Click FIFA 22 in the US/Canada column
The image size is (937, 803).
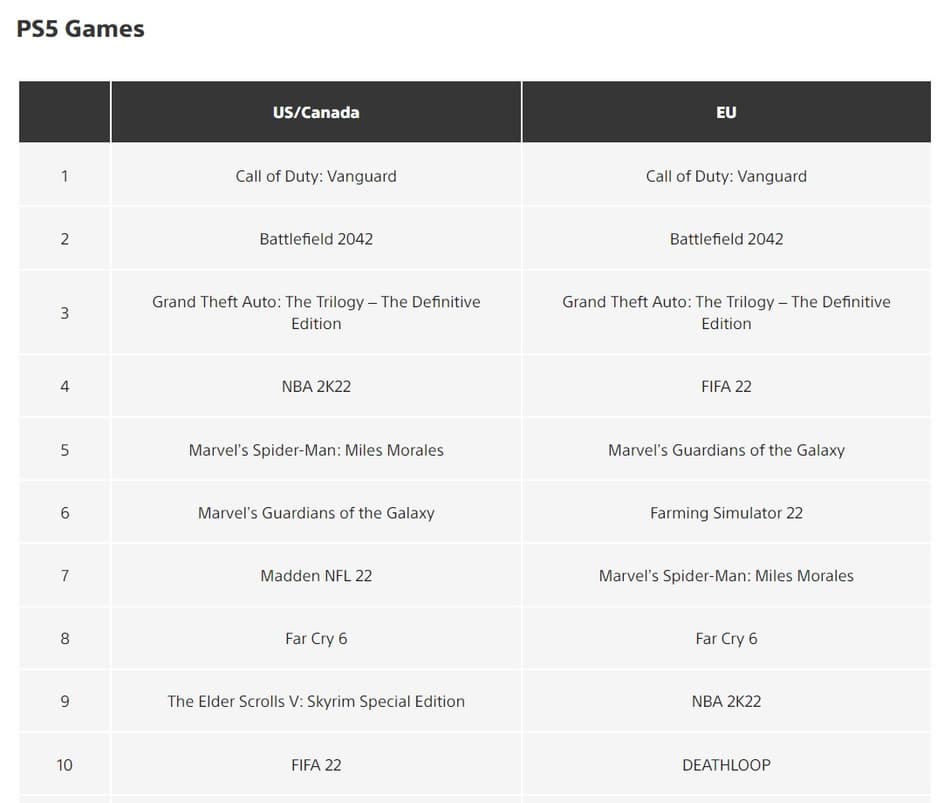pyautogui.click(x=316, y=765)
